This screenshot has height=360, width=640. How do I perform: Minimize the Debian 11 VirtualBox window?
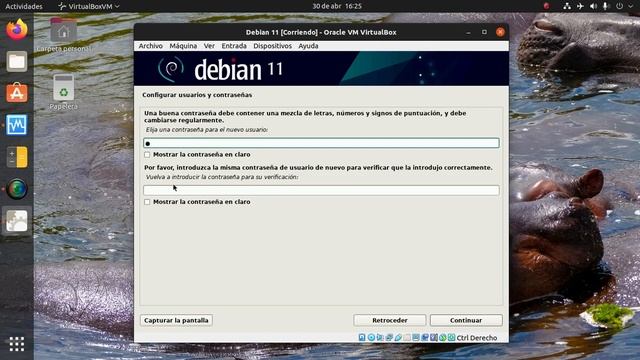click(469, 32)
